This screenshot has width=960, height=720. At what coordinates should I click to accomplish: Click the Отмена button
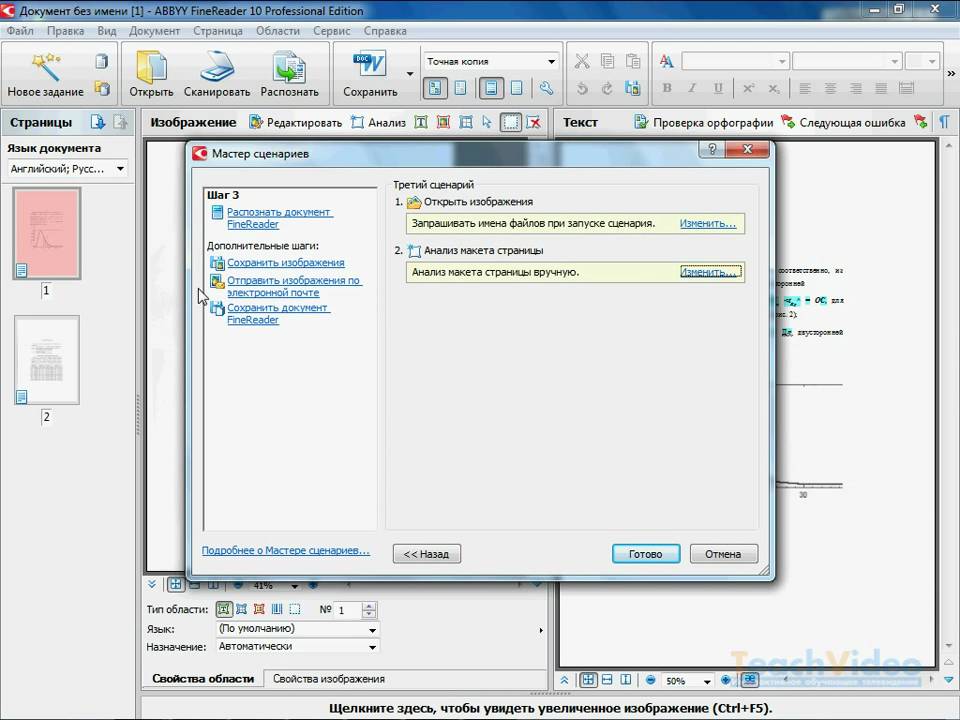723,554
